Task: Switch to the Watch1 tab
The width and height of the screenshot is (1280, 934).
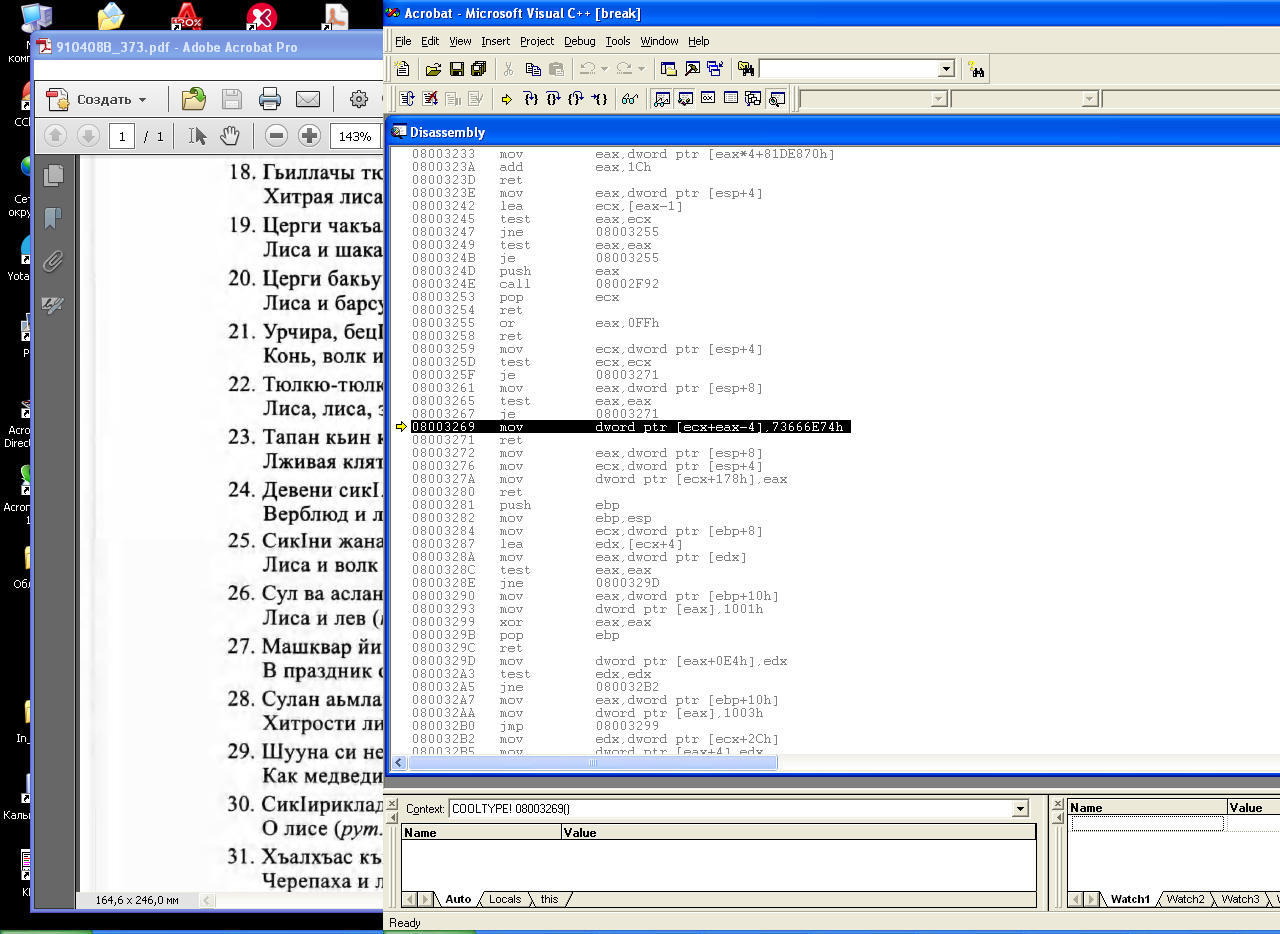Action: point(1130,899)
